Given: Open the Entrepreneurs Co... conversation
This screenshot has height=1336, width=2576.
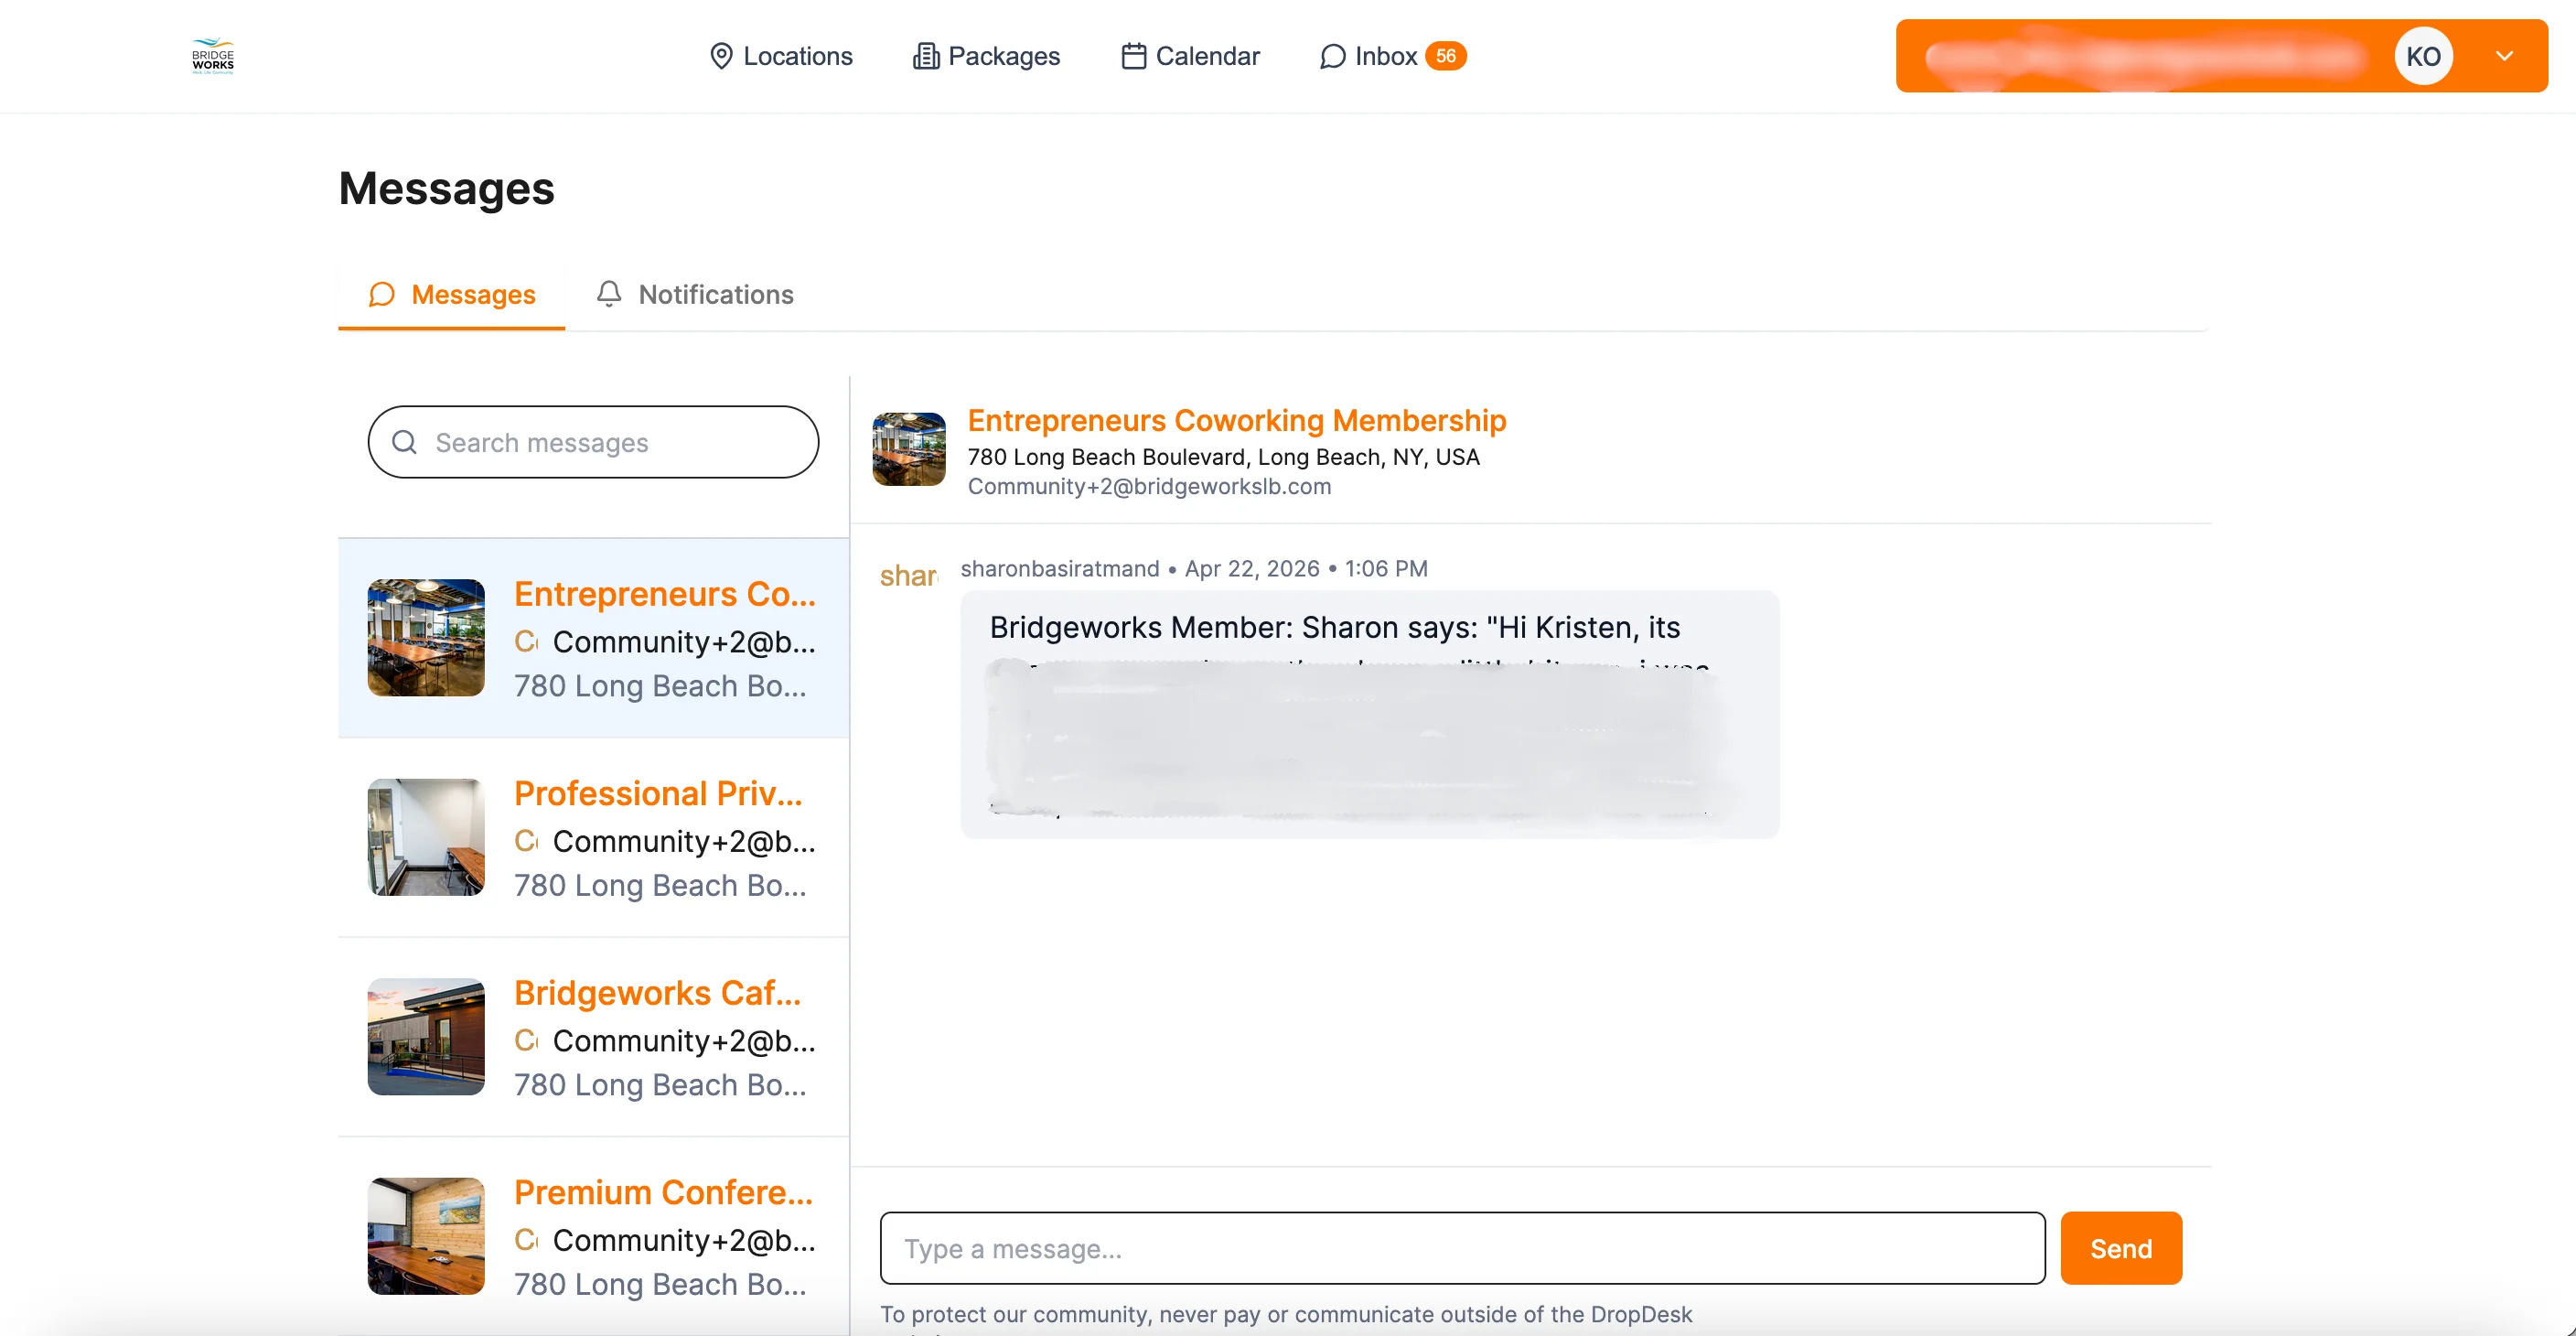Looking at the screenshot, I should (x=594, y=638).
